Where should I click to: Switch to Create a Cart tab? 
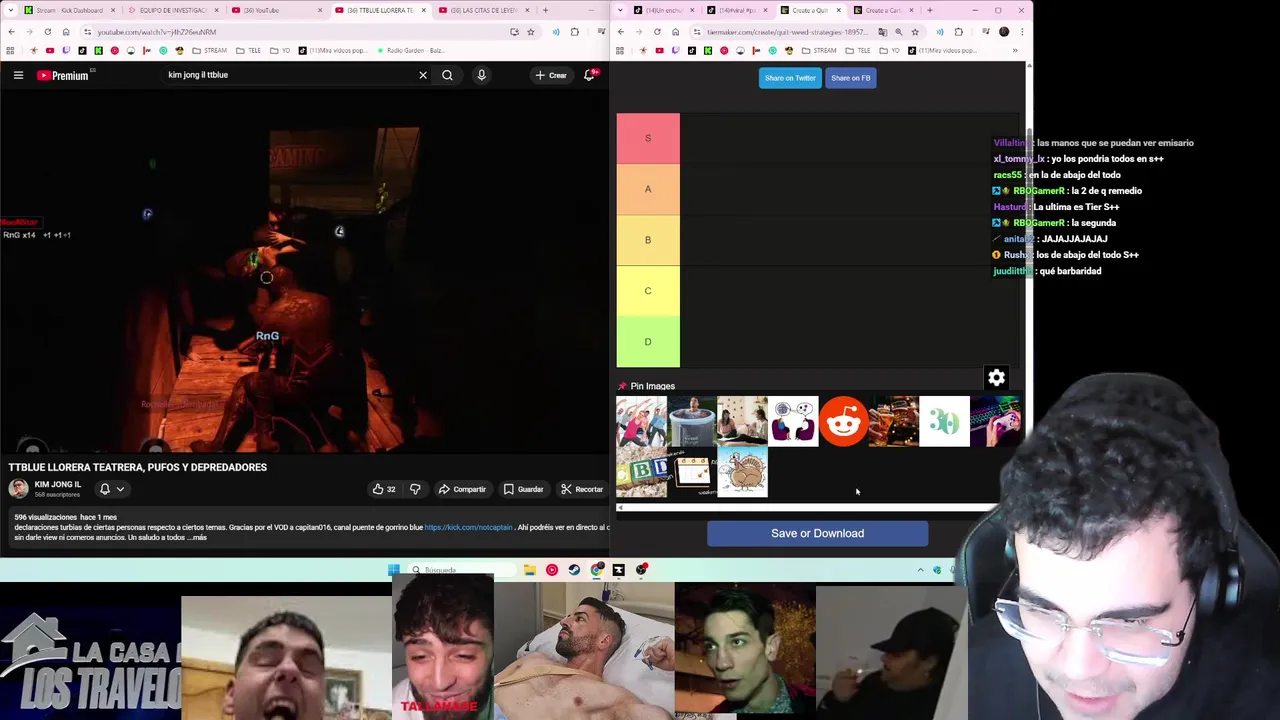pos(884,10)
